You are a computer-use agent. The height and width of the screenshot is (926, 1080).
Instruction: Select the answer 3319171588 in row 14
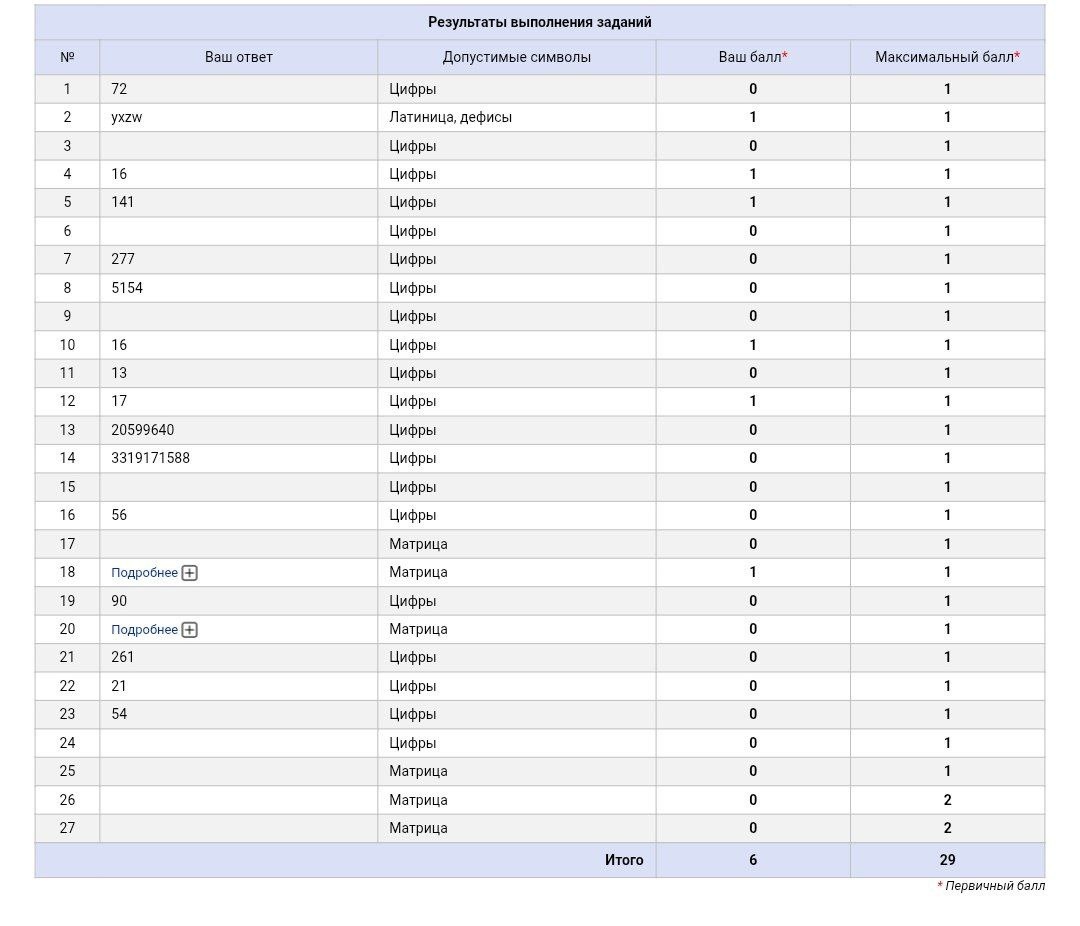(x=150, y=458)
